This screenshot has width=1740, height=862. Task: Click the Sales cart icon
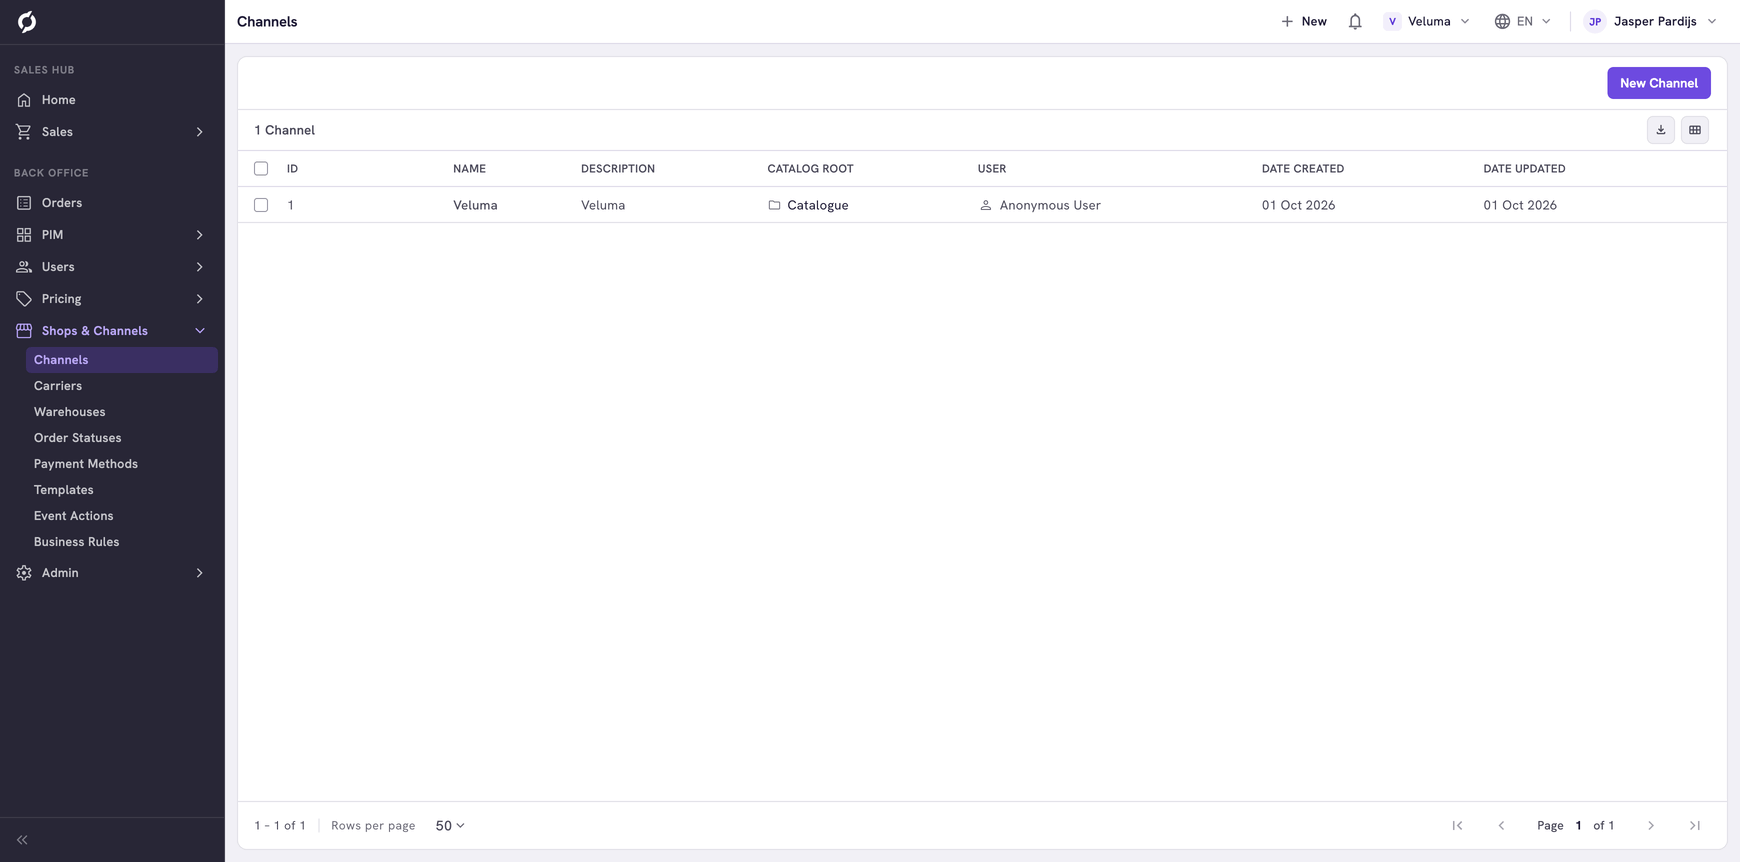24,132
